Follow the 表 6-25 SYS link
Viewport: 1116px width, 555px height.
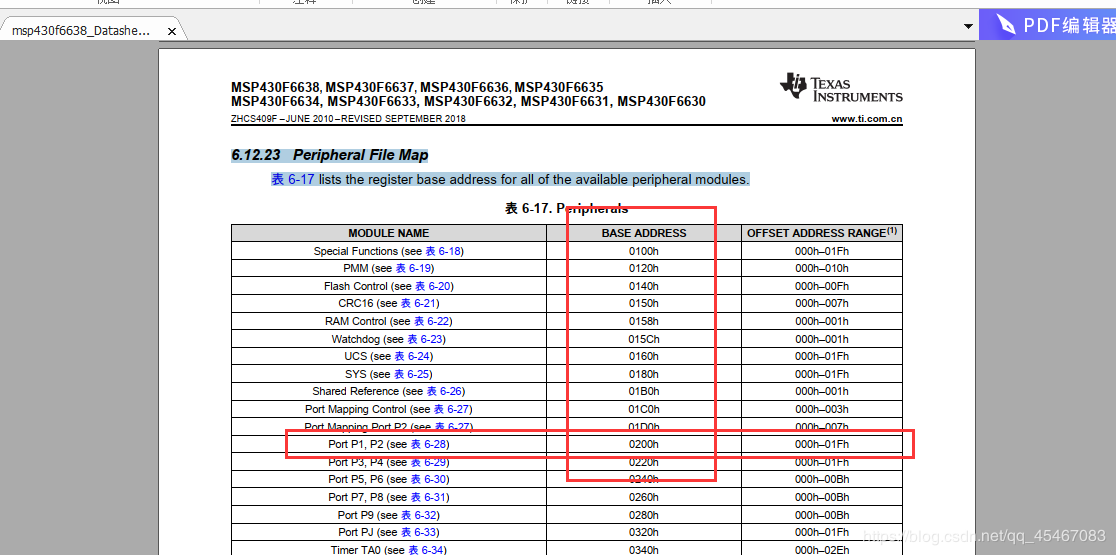tap(411, 374)
